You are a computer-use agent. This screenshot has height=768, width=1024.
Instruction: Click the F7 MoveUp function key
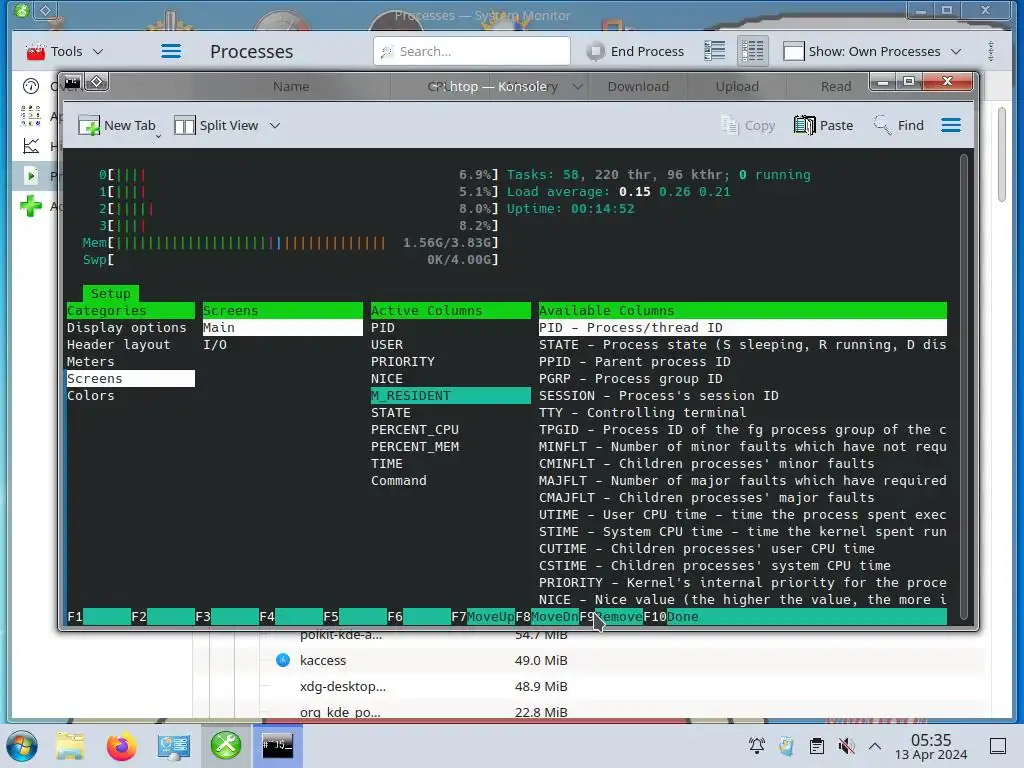pyautogui.click(x=483, y=616)
